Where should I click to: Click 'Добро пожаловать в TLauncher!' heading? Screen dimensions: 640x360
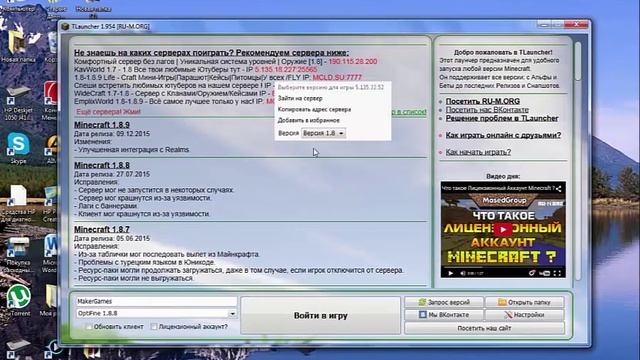[503, 52]
